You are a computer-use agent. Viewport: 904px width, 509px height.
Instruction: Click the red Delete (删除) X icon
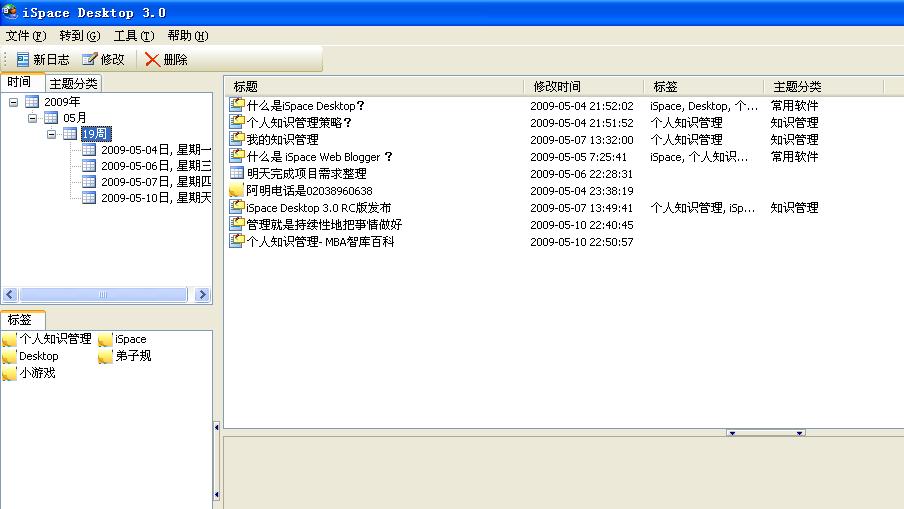point(152,59)
